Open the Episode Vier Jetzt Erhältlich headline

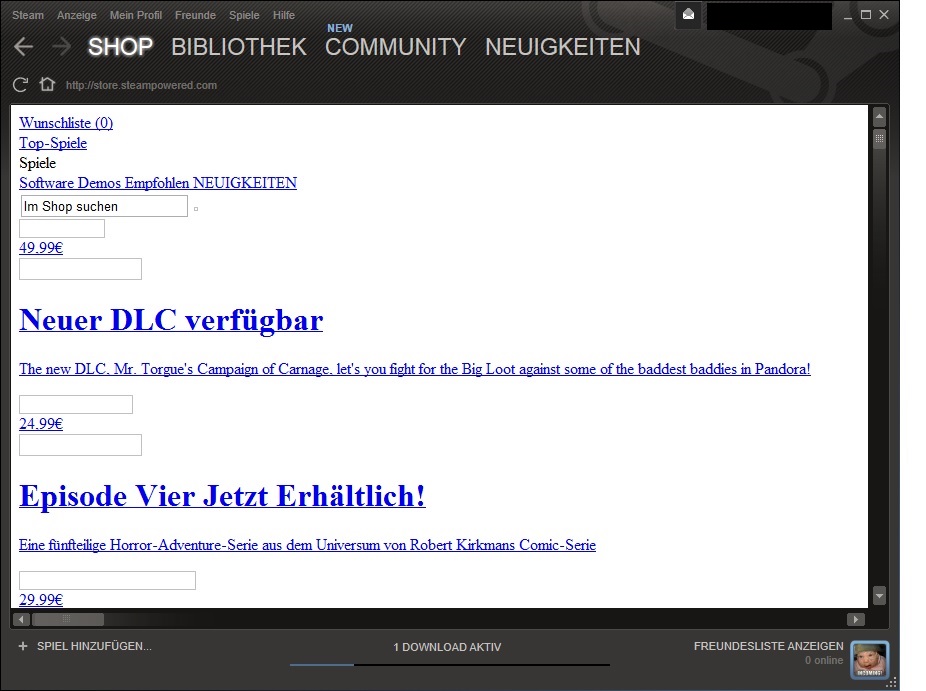(222, 496)
